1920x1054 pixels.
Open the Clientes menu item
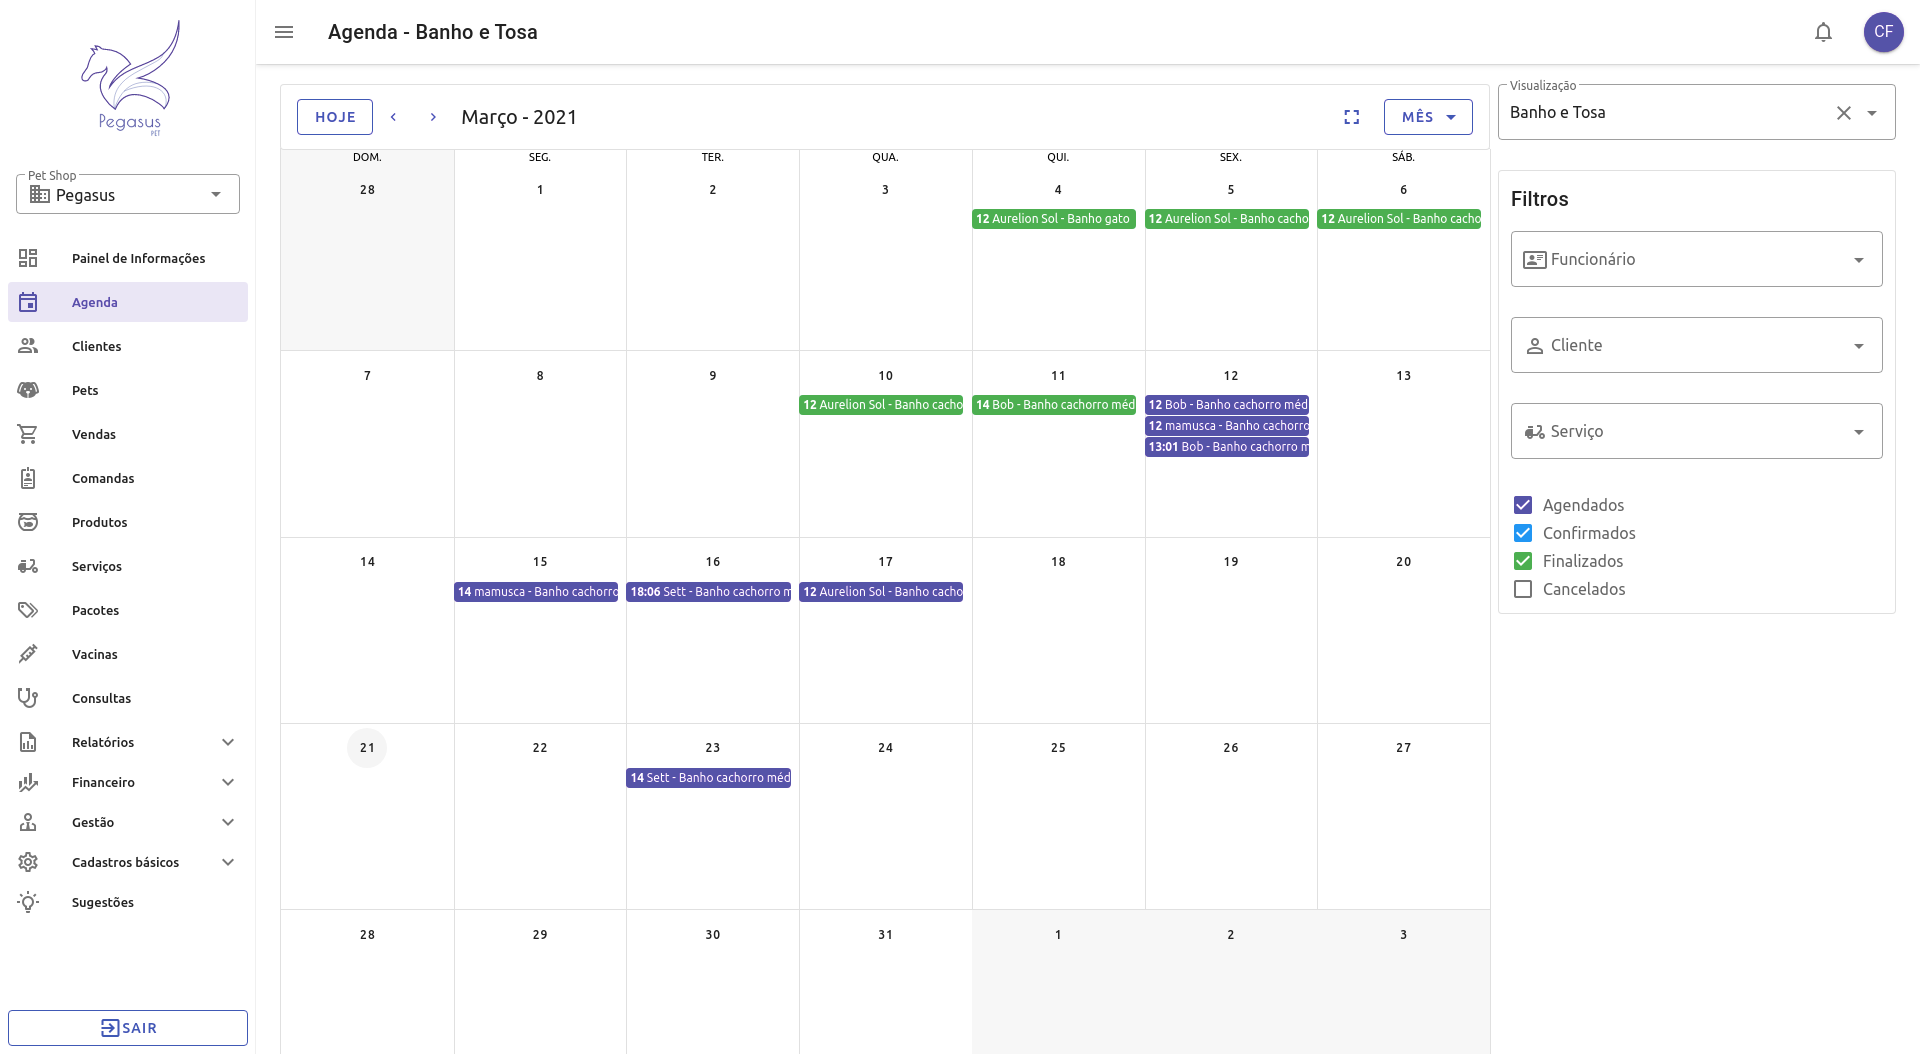click(x=128, y=346)
